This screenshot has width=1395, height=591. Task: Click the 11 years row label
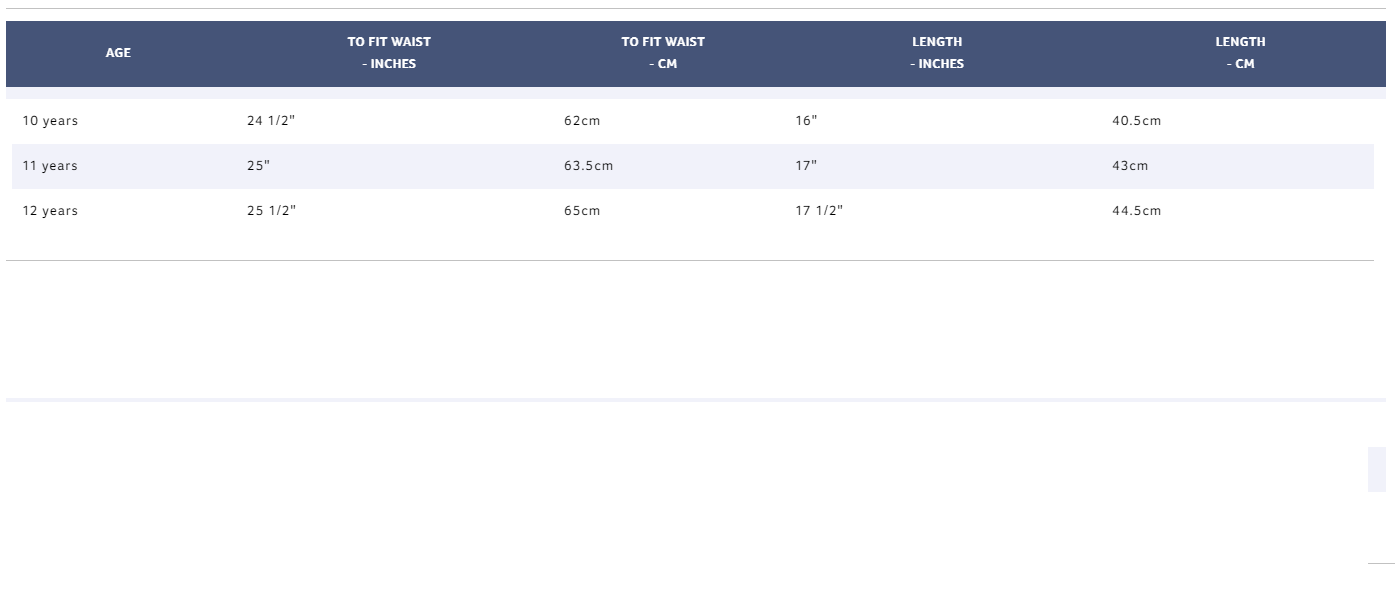(x=50, y=166)
